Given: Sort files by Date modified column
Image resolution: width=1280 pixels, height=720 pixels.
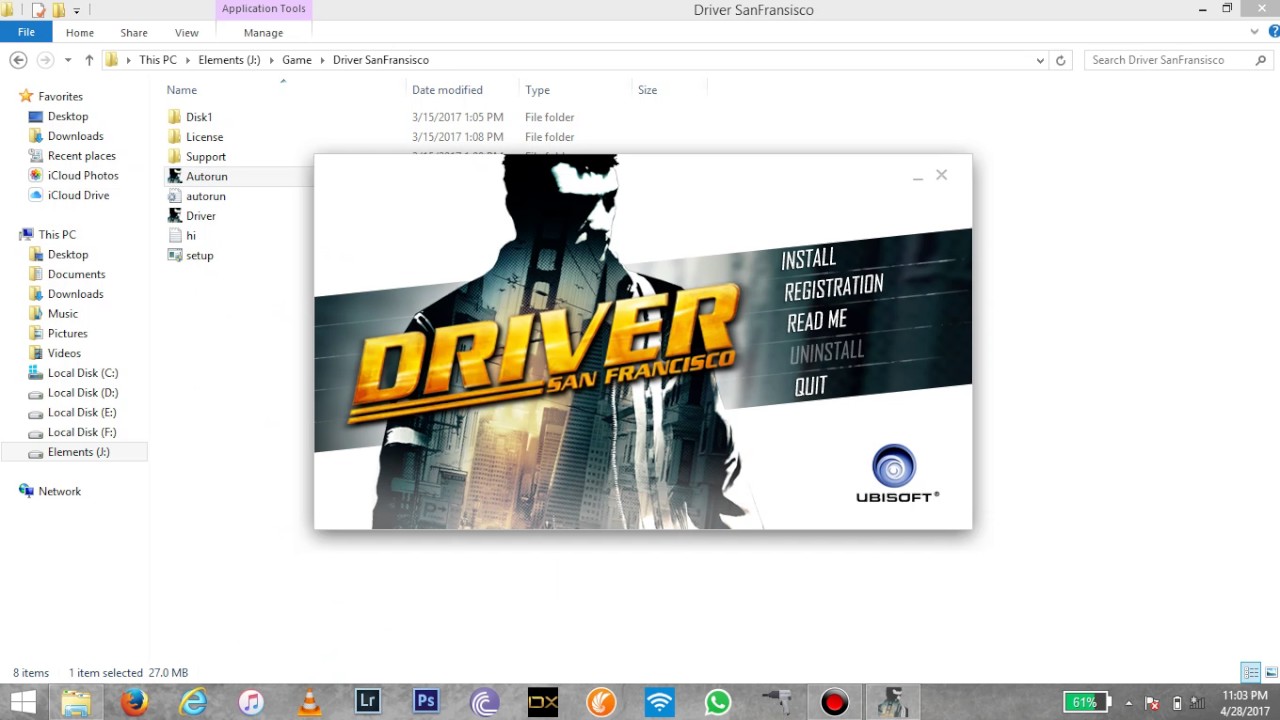Looking at the screenshot, I should [447, 90].
